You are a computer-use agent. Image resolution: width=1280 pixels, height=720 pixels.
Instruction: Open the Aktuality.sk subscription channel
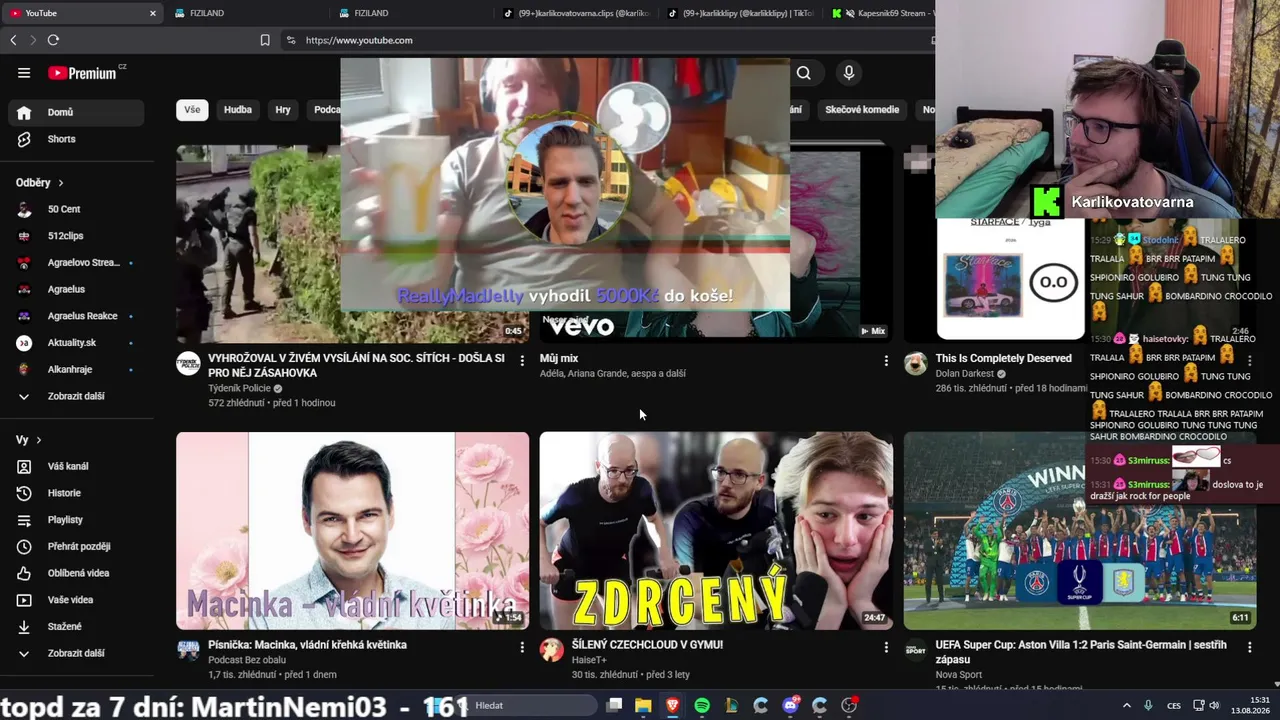(x=76, y=343)
